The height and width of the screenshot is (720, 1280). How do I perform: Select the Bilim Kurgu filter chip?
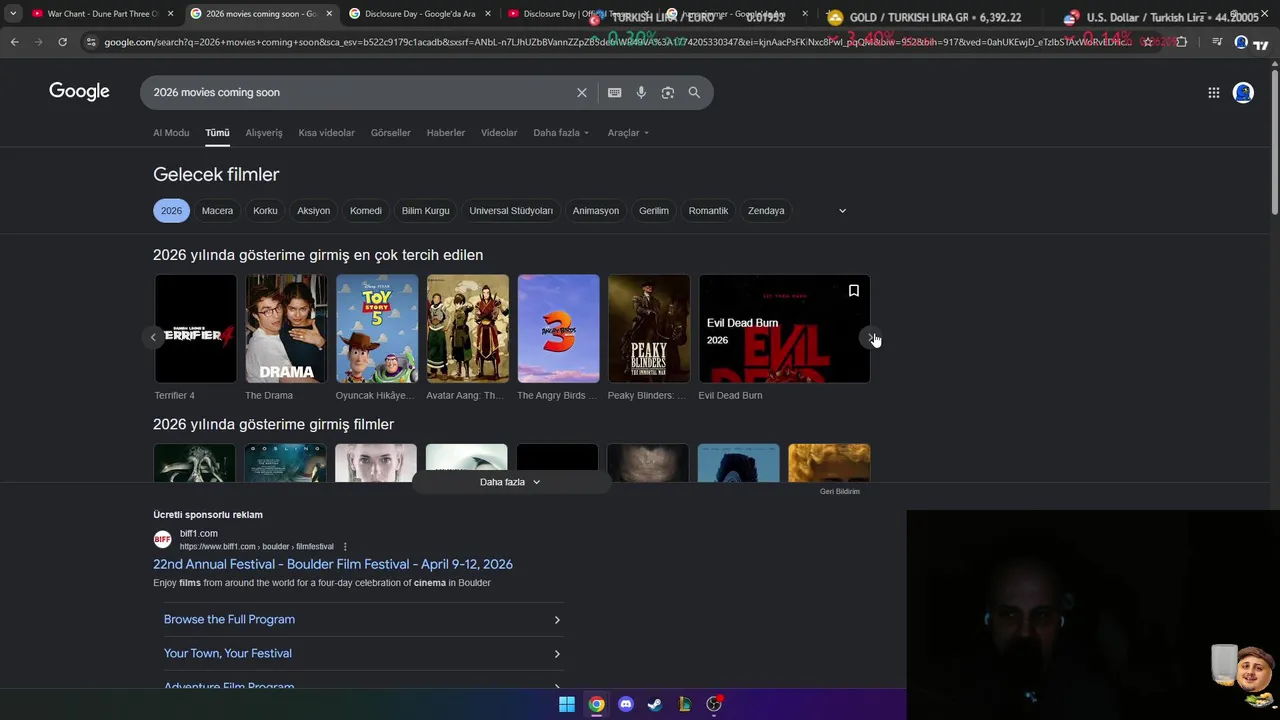(x=425, y=211)
